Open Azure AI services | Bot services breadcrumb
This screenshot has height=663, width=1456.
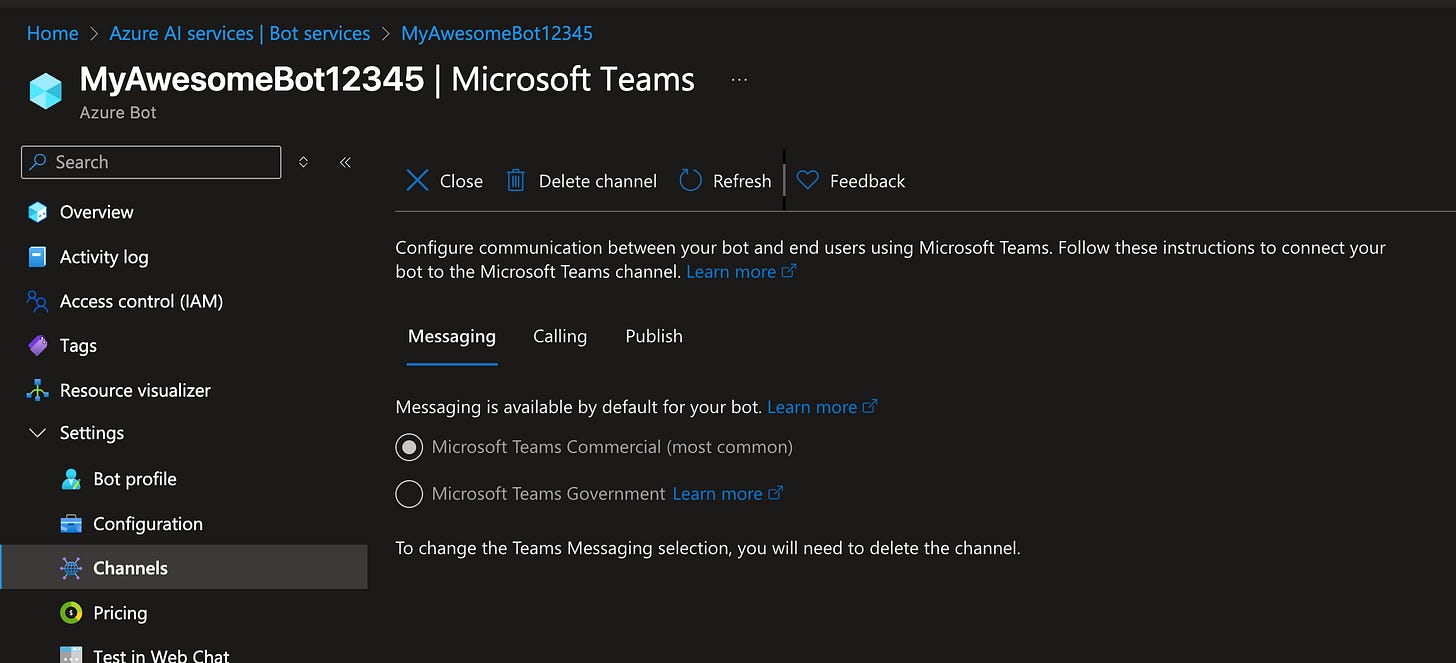coord(240,33)
